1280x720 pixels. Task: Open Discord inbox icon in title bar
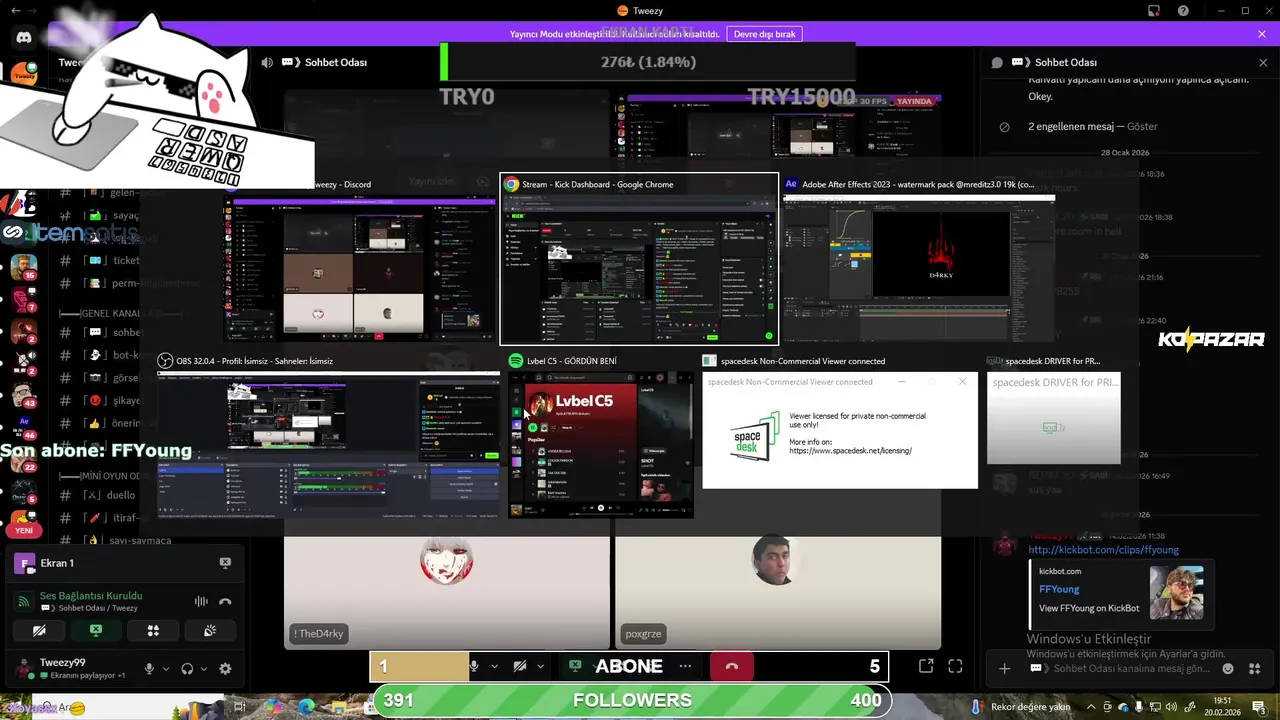1154,11
